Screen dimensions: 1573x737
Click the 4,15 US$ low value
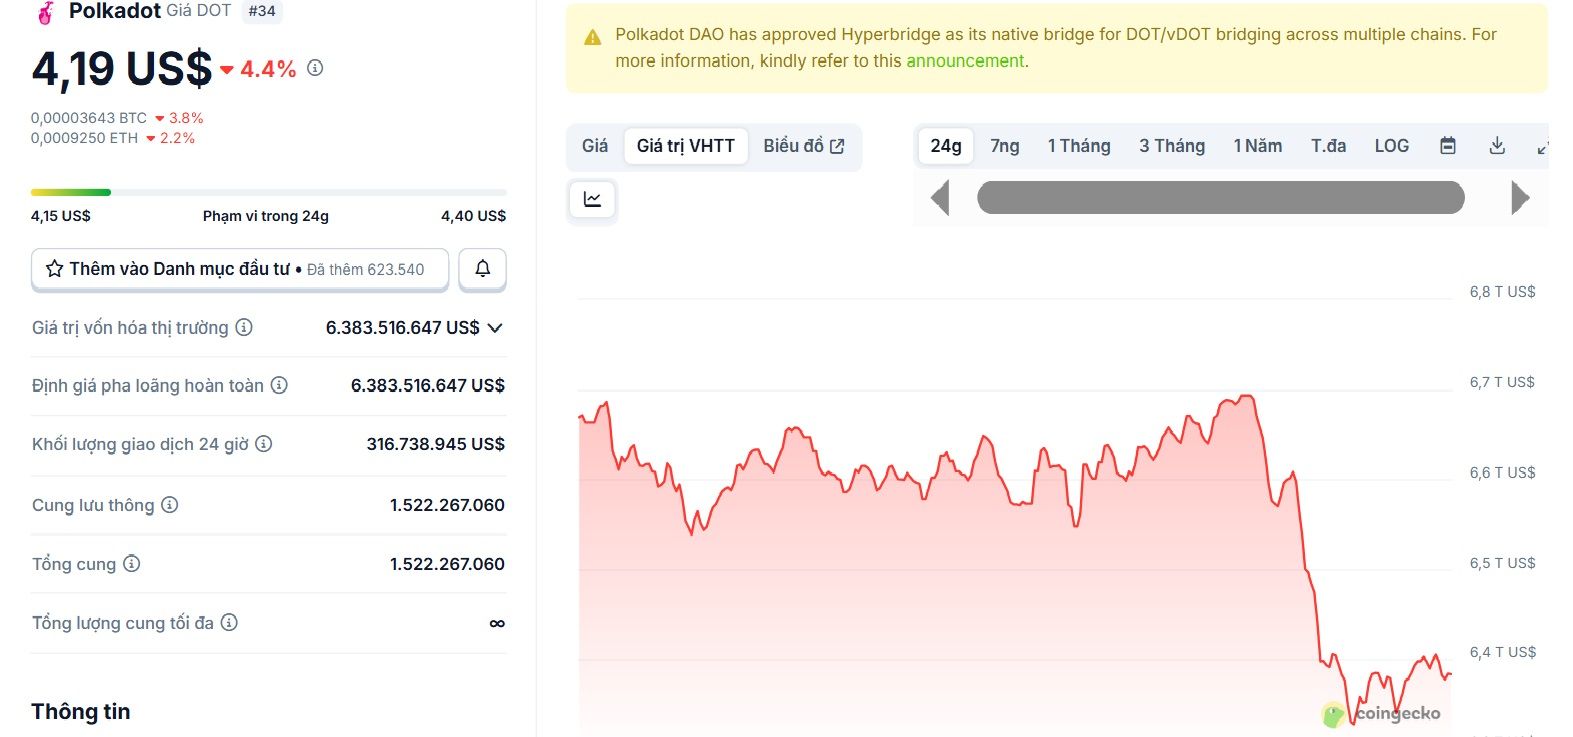click(61, 216)
